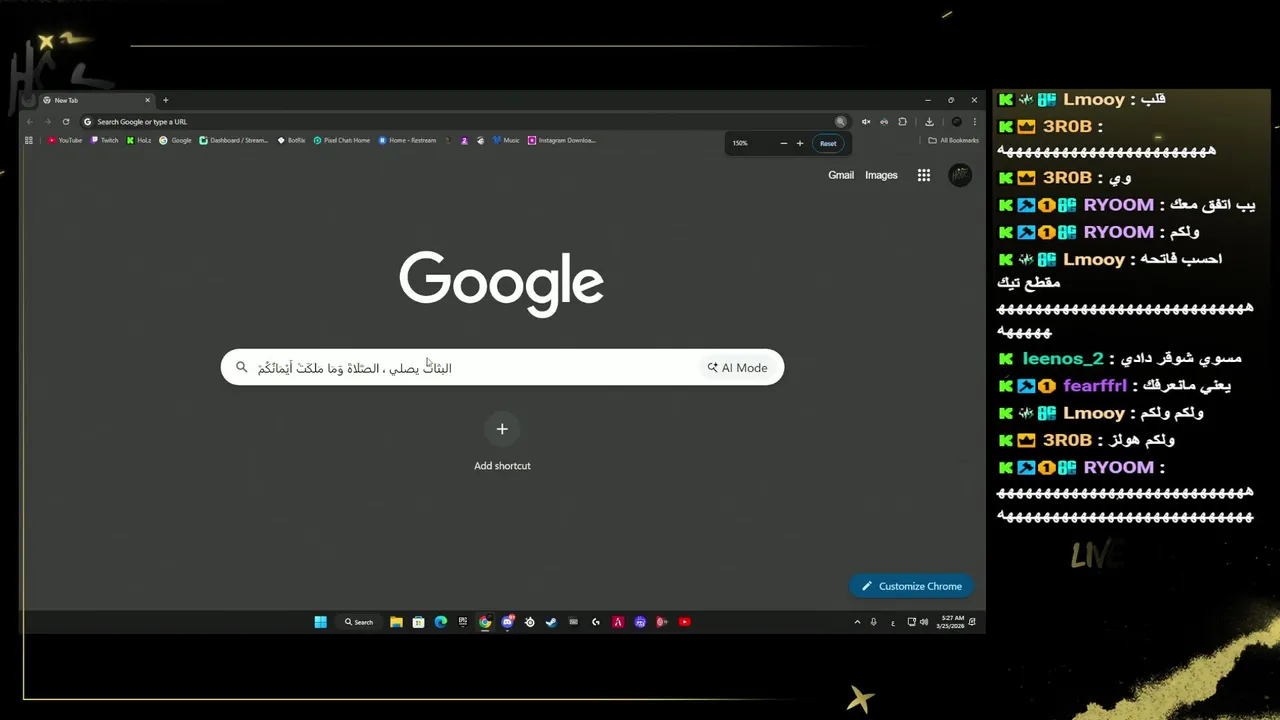
Task: Click the muted speaker icon in toolbar
Action: coord(866,122)
